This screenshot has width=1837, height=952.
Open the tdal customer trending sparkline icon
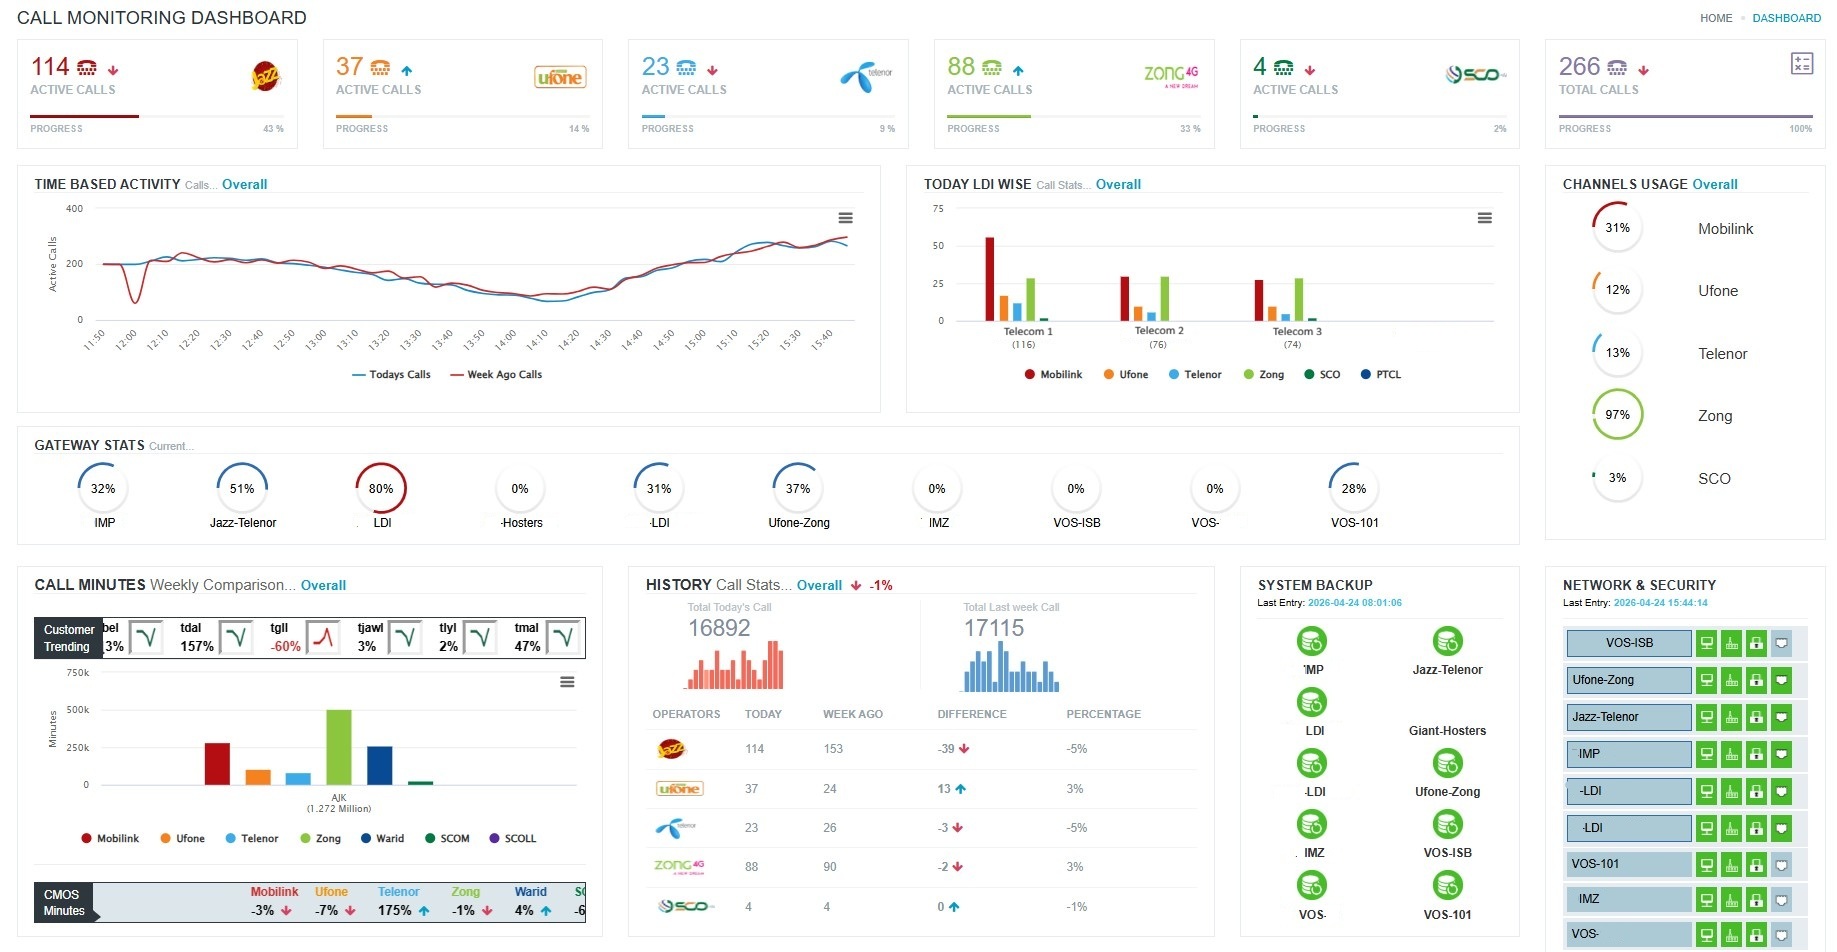[236, 636]
